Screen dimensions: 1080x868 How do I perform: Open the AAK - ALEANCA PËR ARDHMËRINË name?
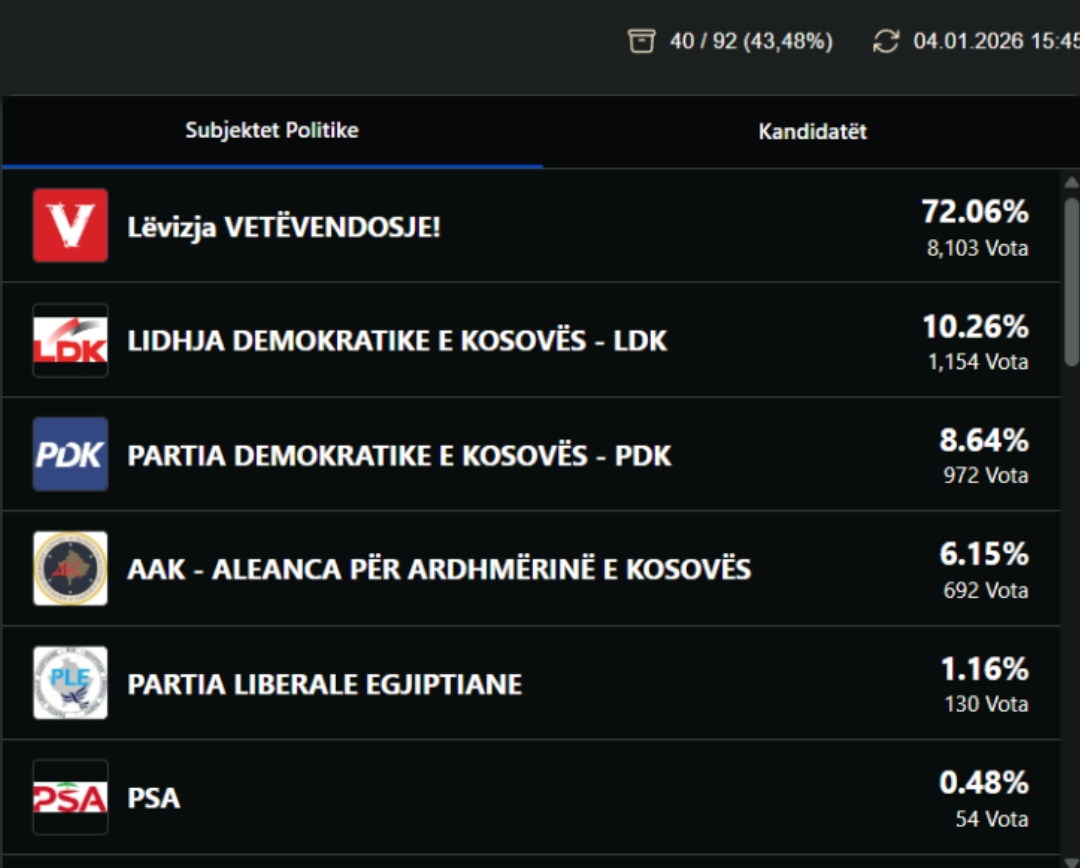439,570
